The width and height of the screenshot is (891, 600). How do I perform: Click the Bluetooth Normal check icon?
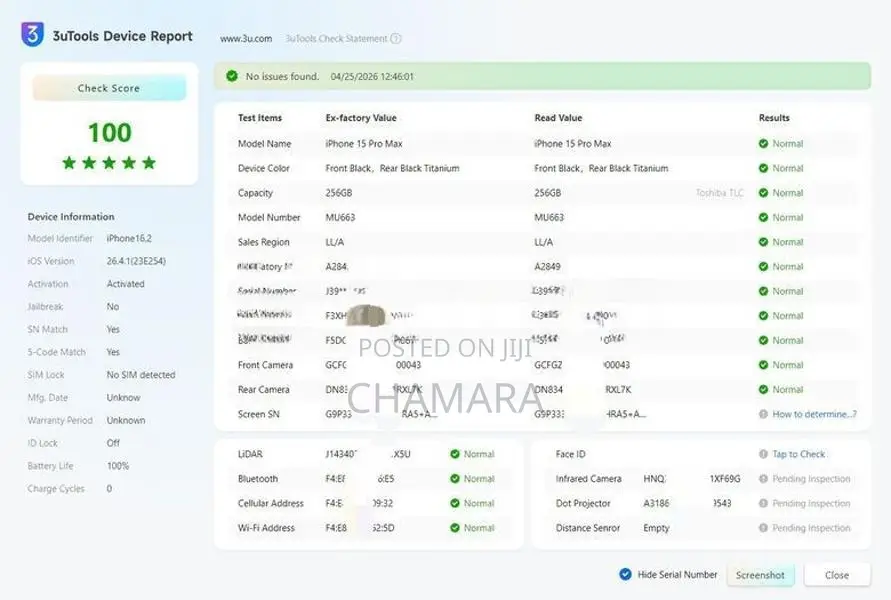[455, 478]
